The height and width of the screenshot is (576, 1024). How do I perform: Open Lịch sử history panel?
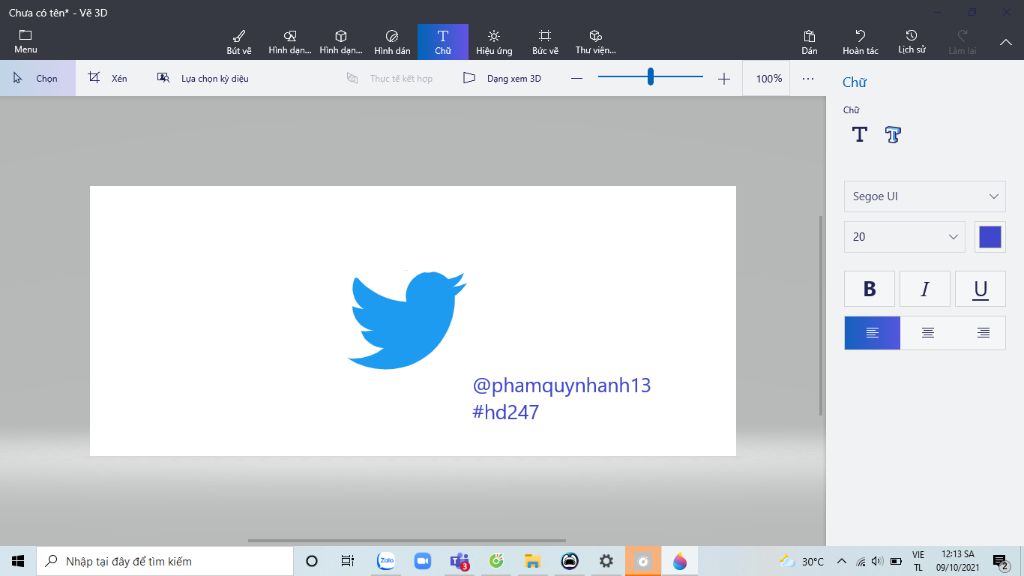pos(912,42)
